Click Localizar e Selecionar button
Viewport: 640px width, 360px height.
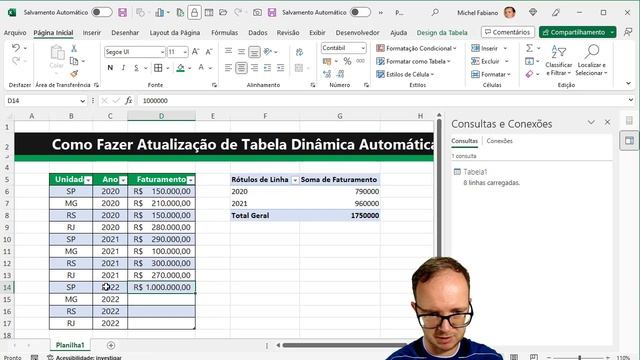[x=591, y=60]
